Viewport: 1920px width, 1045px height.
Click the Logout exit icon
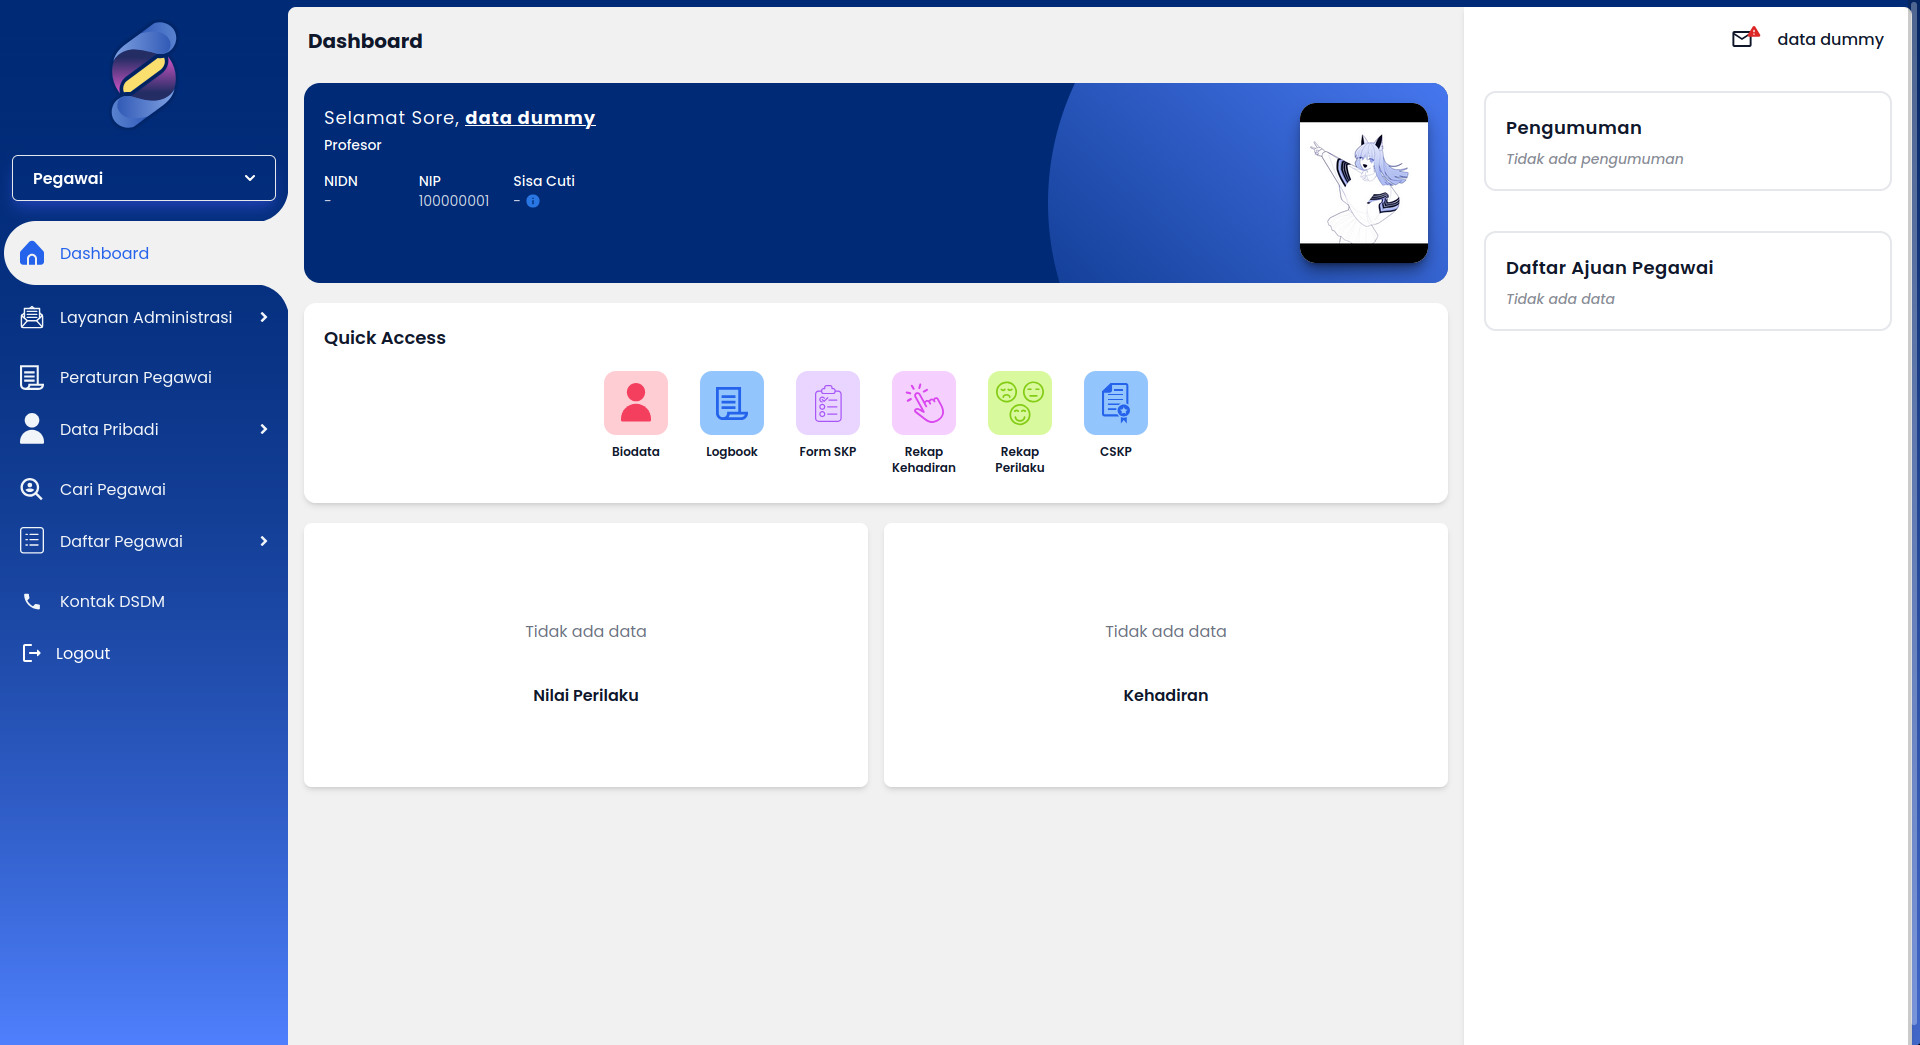coord(32,653)
